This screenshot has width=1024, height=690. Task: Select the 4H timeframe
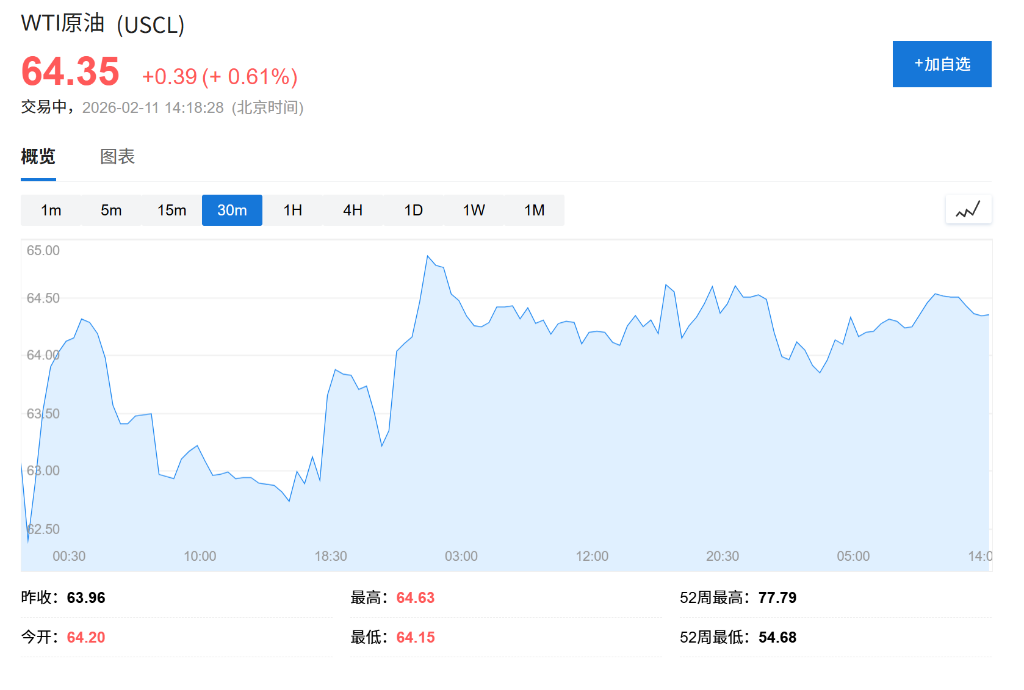(x=352, y=210)
